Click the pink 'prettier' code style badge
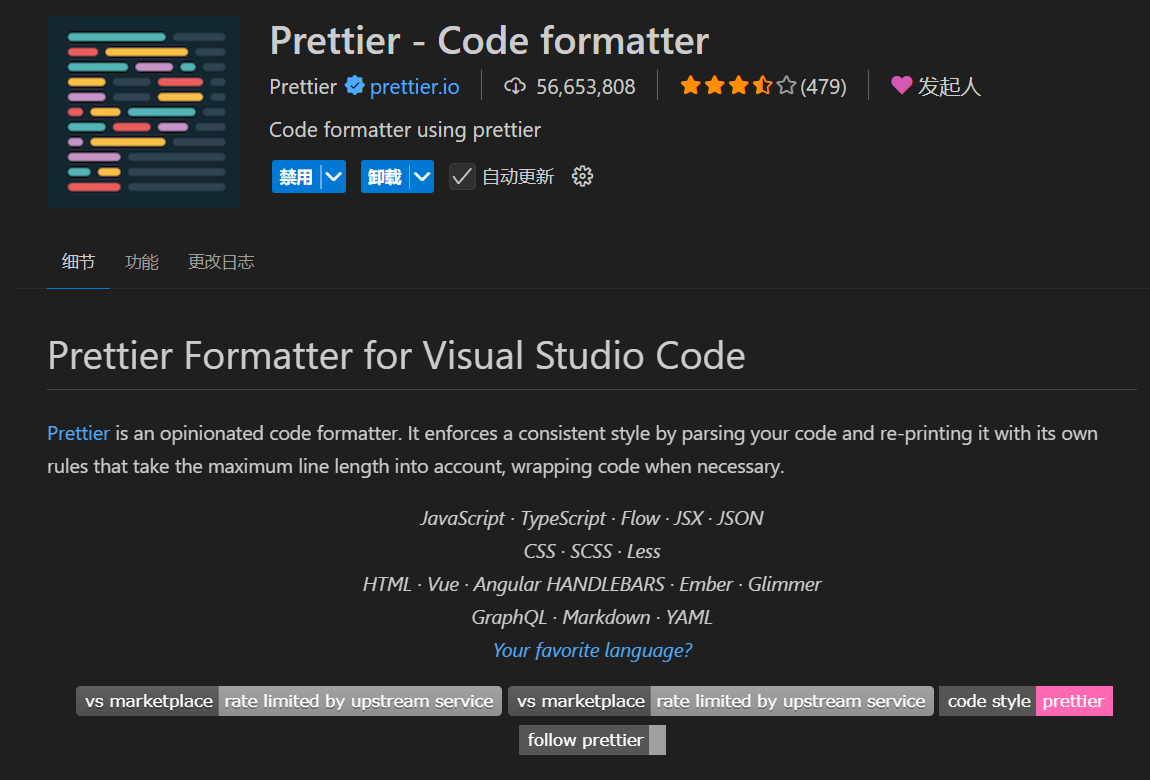Viewport: 1150px width, 780px height. tap(1073, 701)
